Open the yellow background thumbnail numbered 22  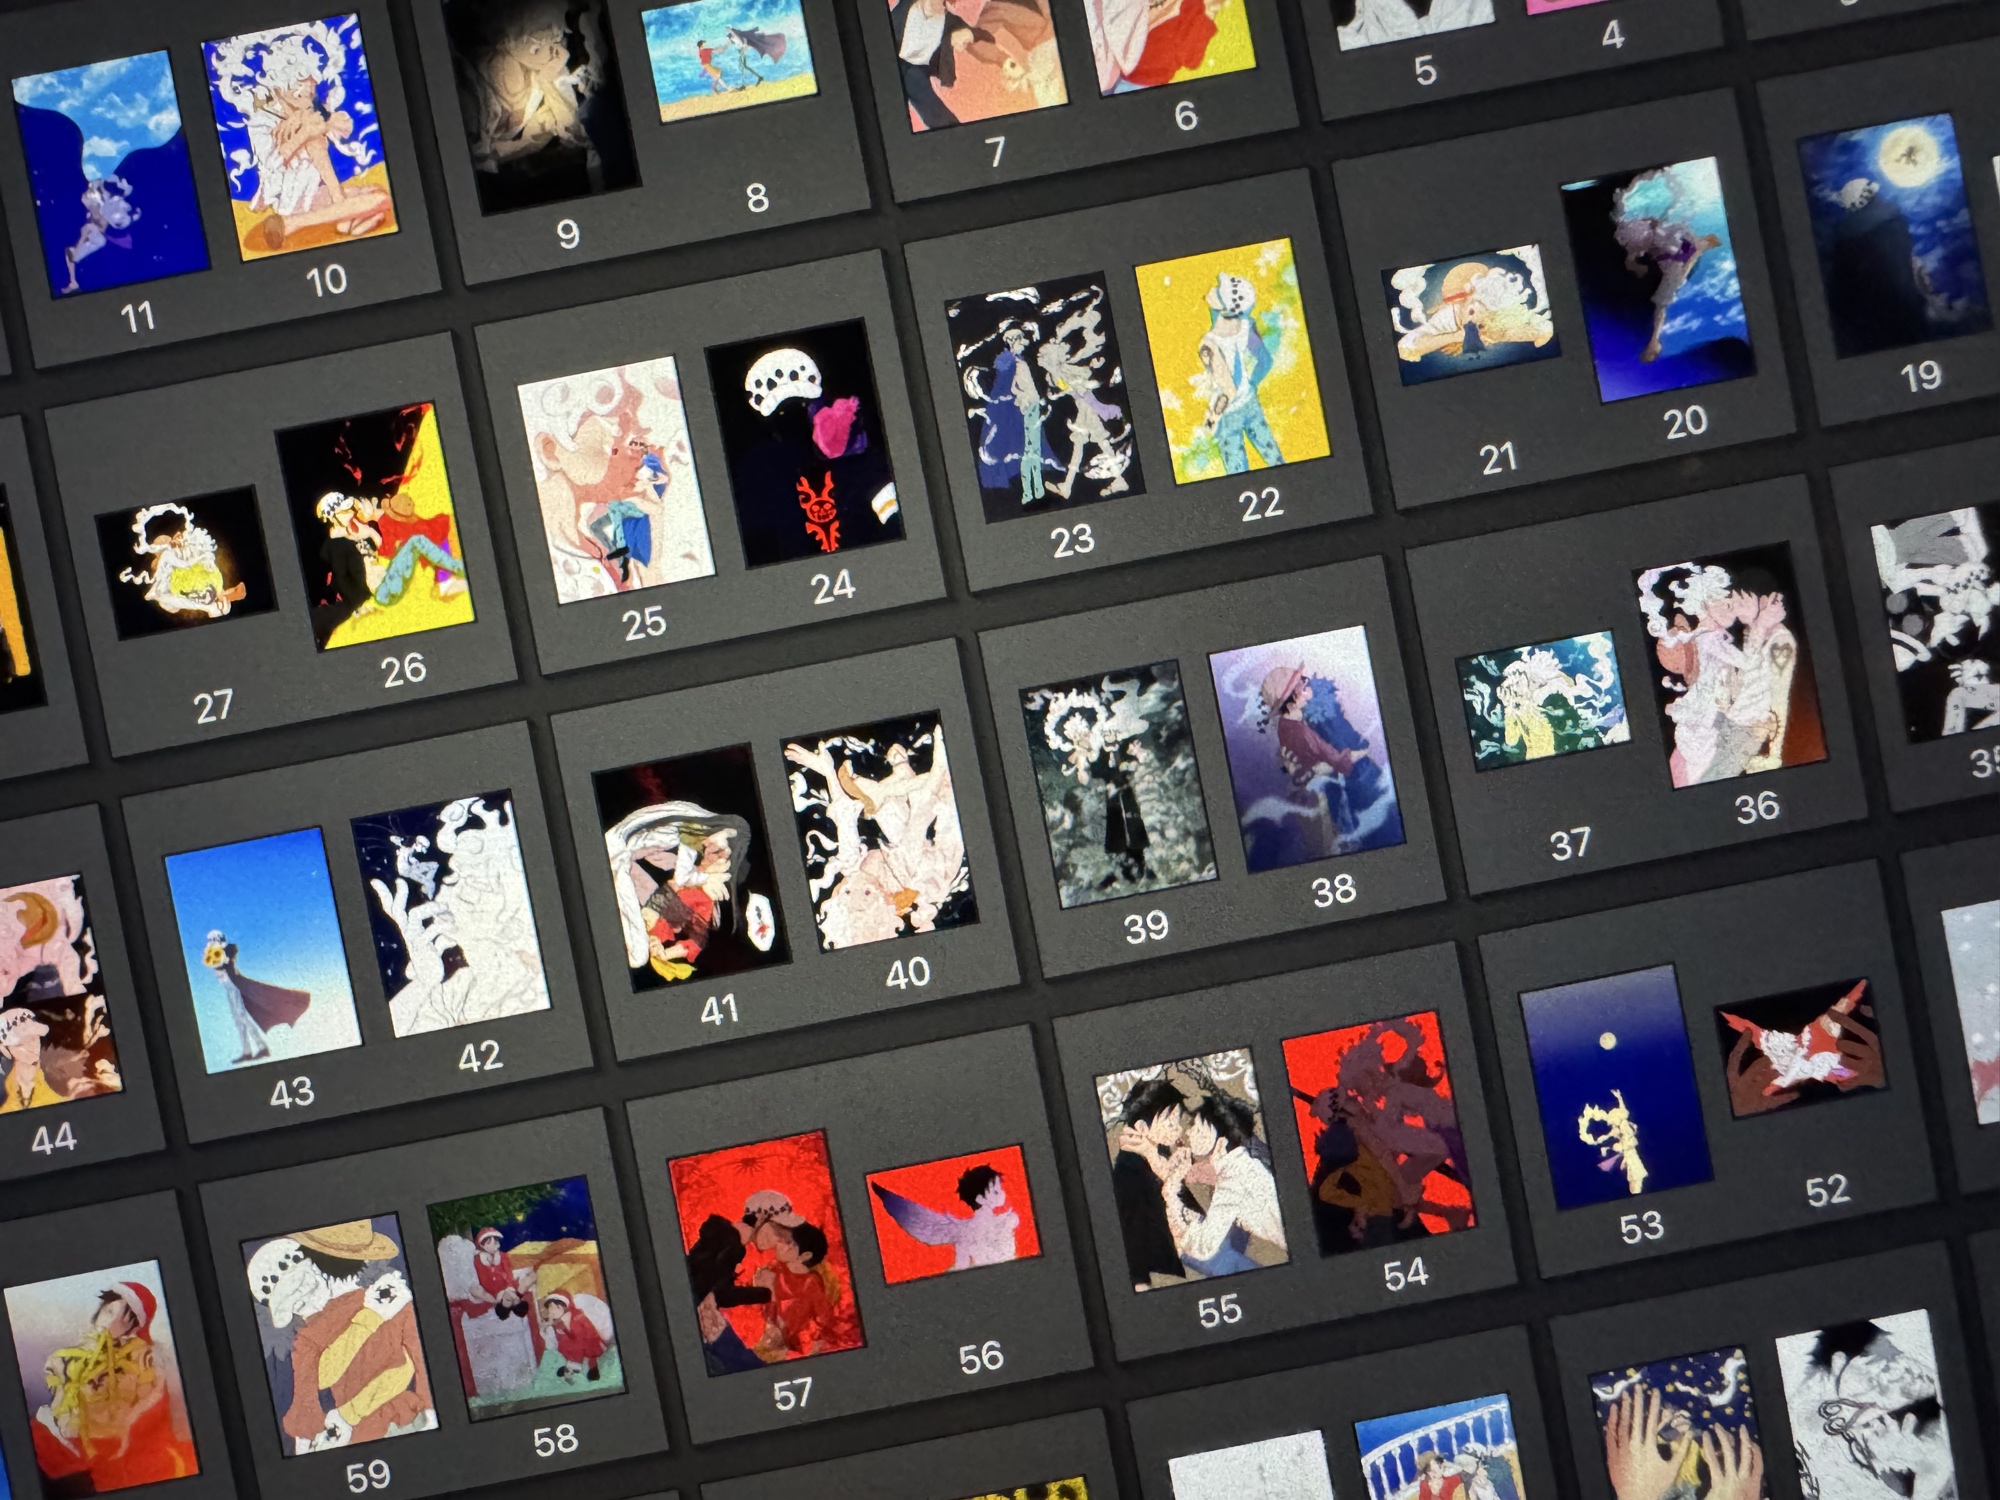(x=1230, y=362)
